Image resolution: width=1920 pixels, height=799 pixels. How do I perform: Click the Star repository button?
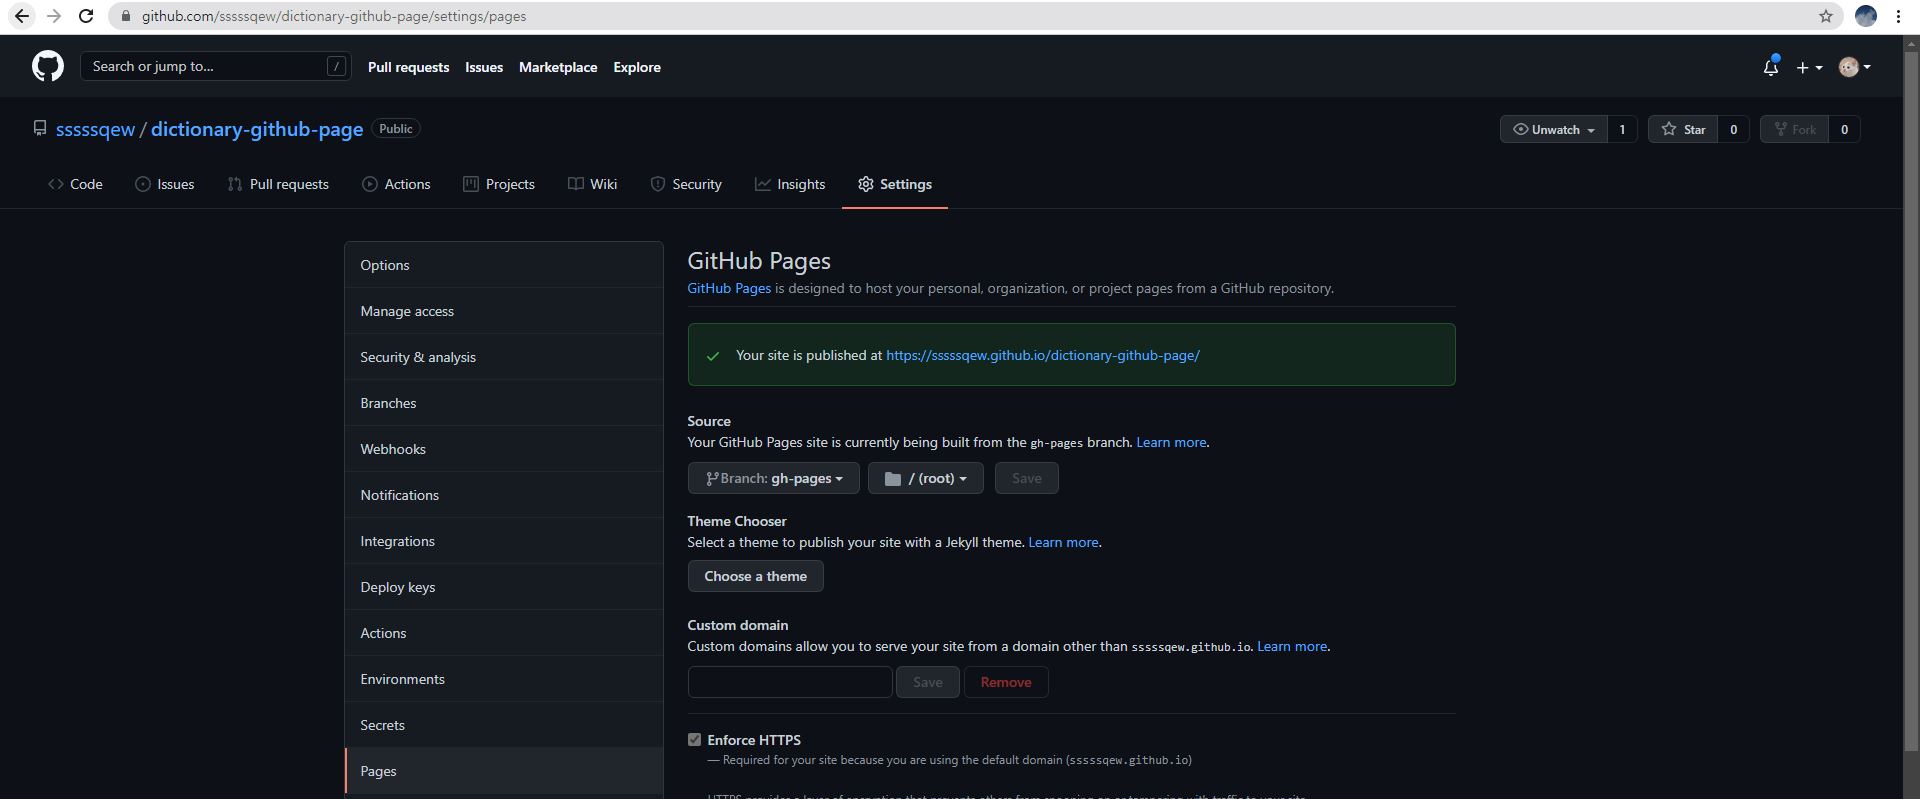1683,129
